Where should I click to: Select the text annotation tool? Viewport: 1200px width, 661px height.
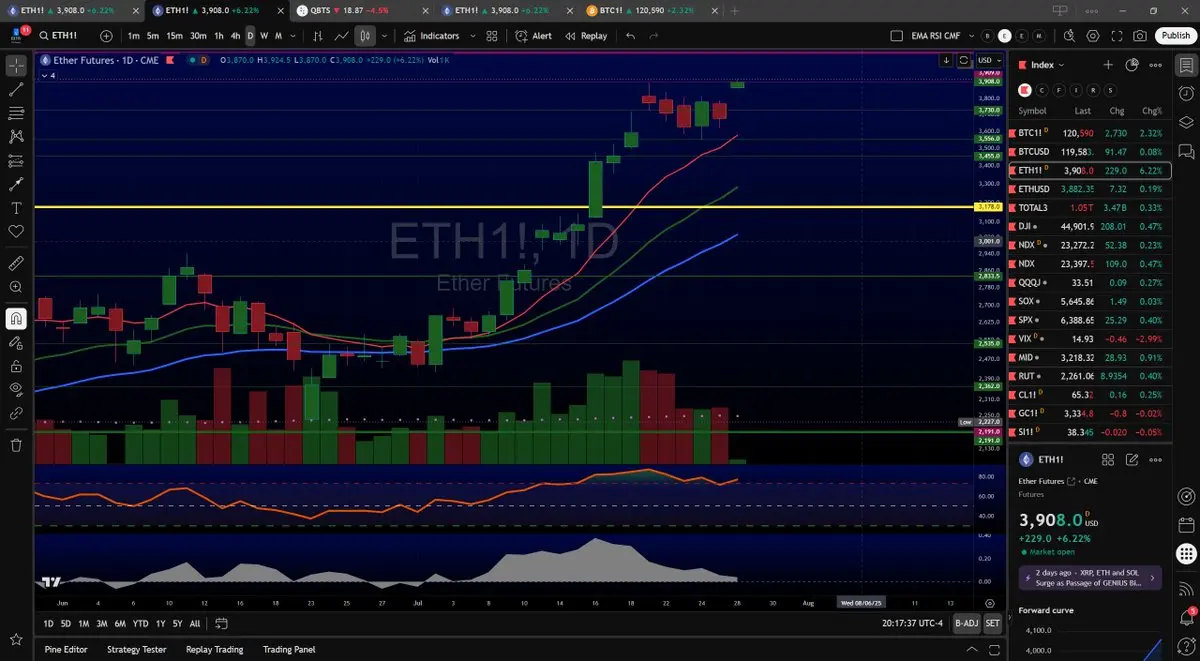click(16, 208)
